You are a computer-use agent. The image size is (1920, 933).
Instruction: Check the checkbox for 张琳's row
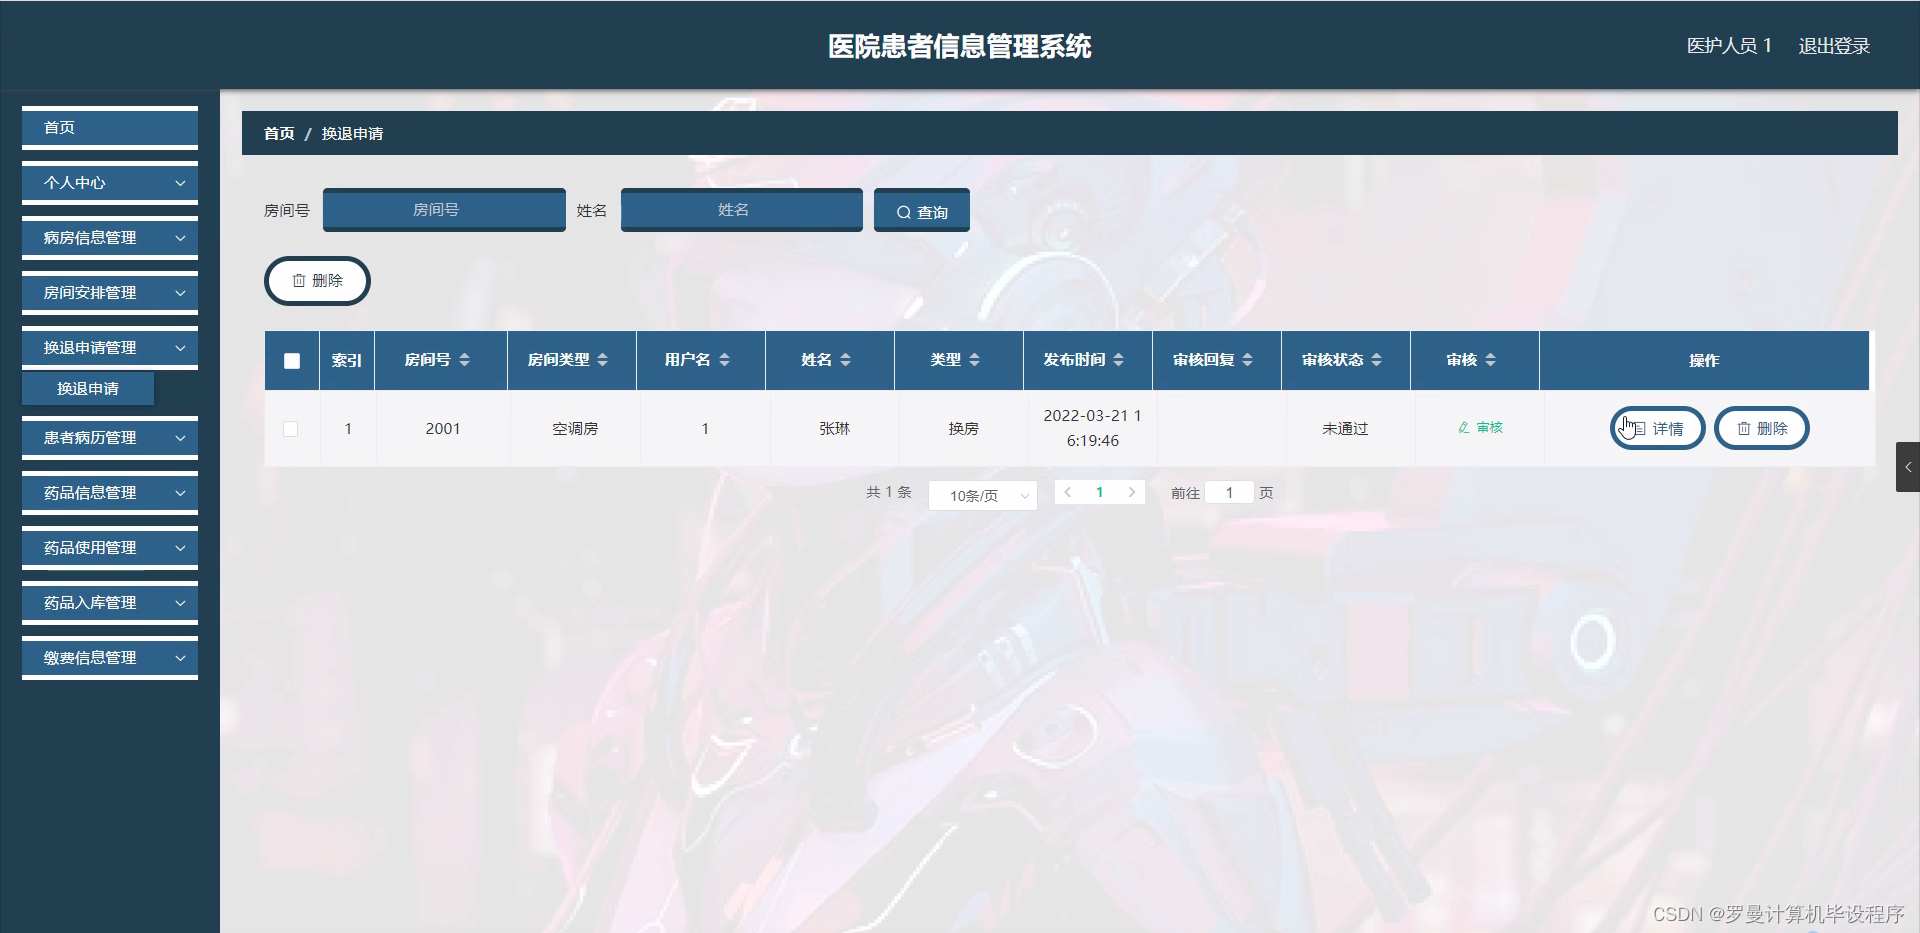tap(291, 429)
